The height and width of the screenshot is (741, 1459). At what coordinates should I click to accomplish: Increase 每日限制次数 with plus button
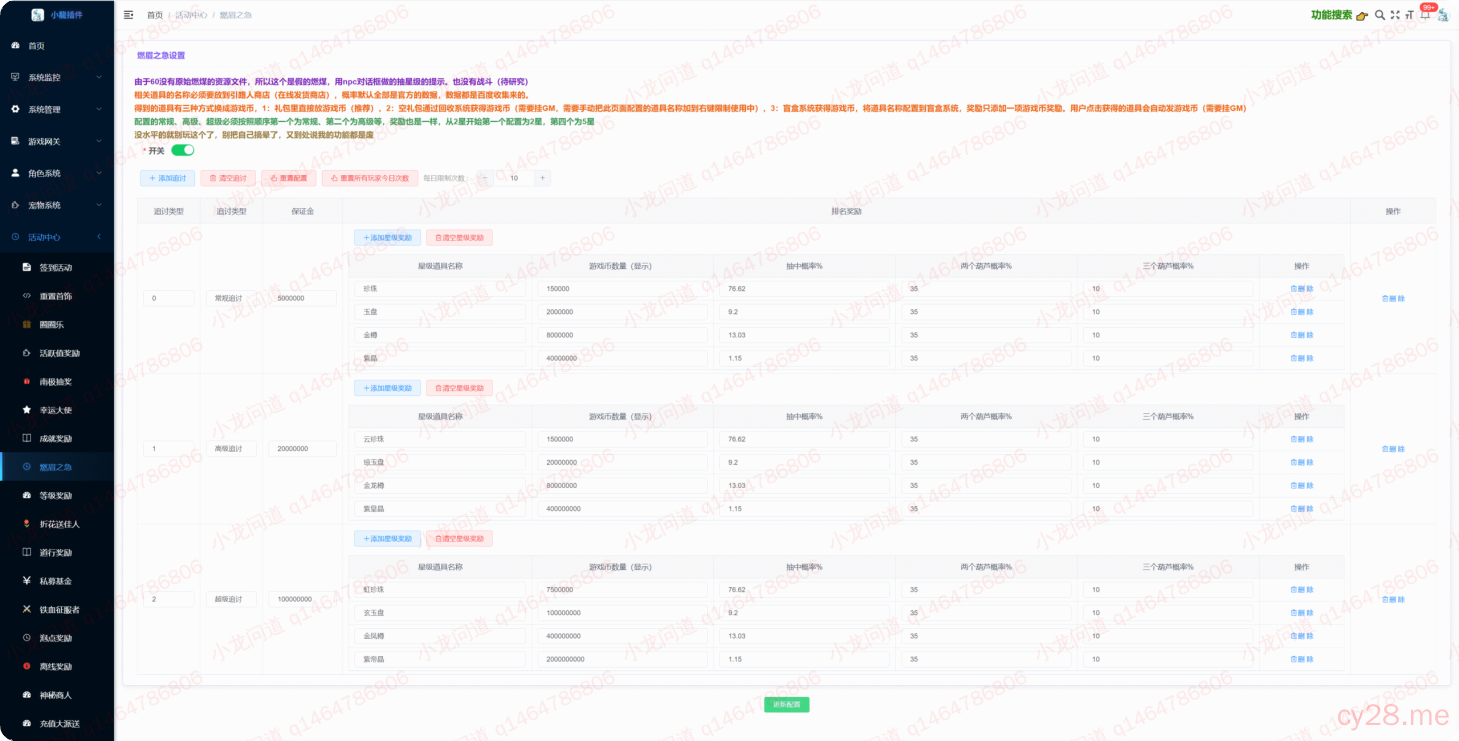542,178
